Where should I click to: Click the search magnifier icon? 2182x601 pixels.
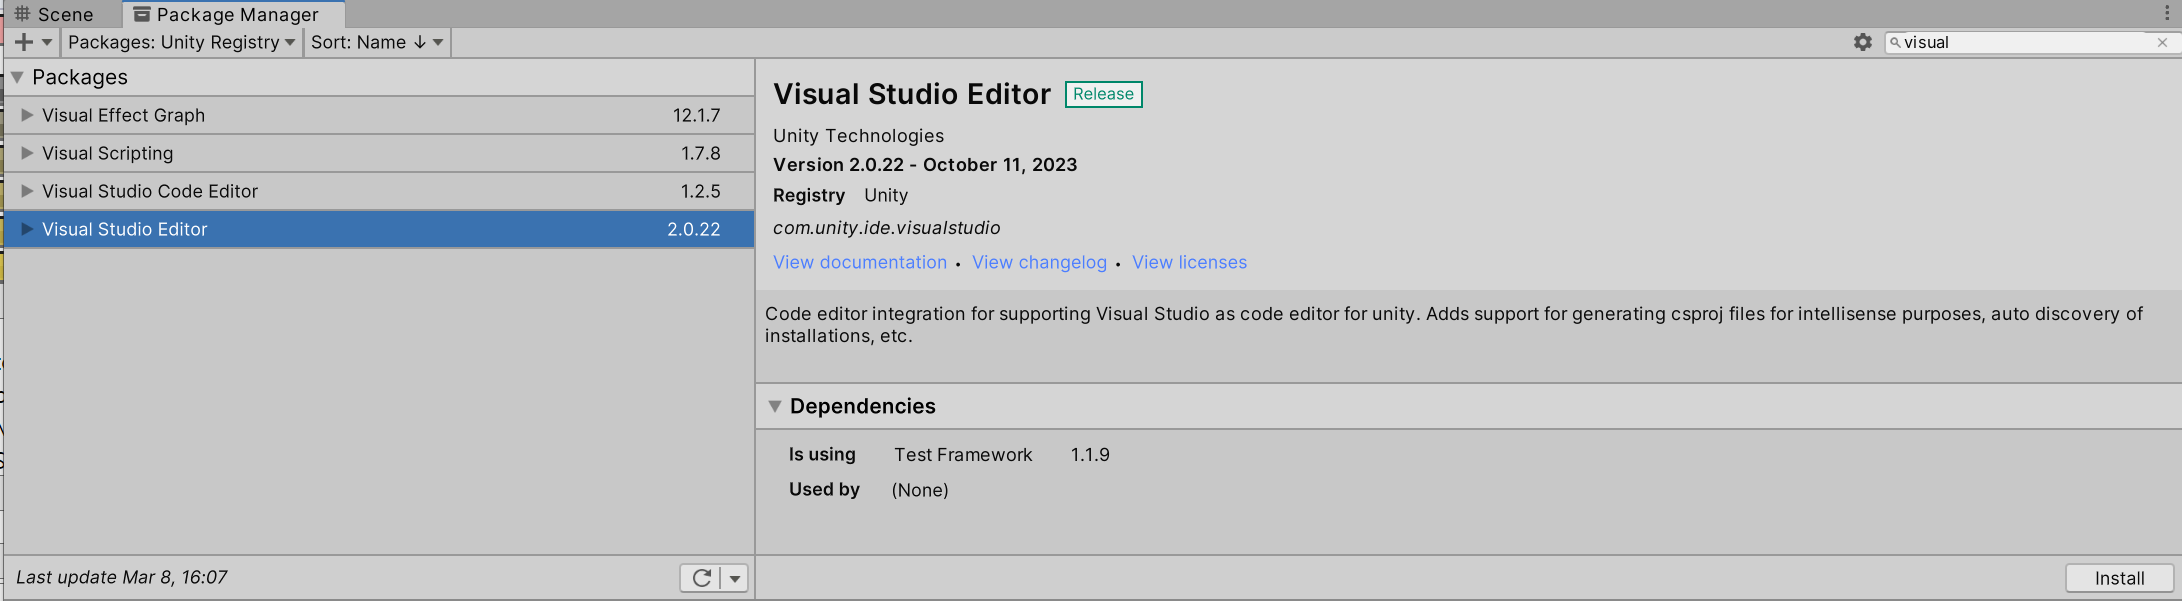click(1895, 42)
